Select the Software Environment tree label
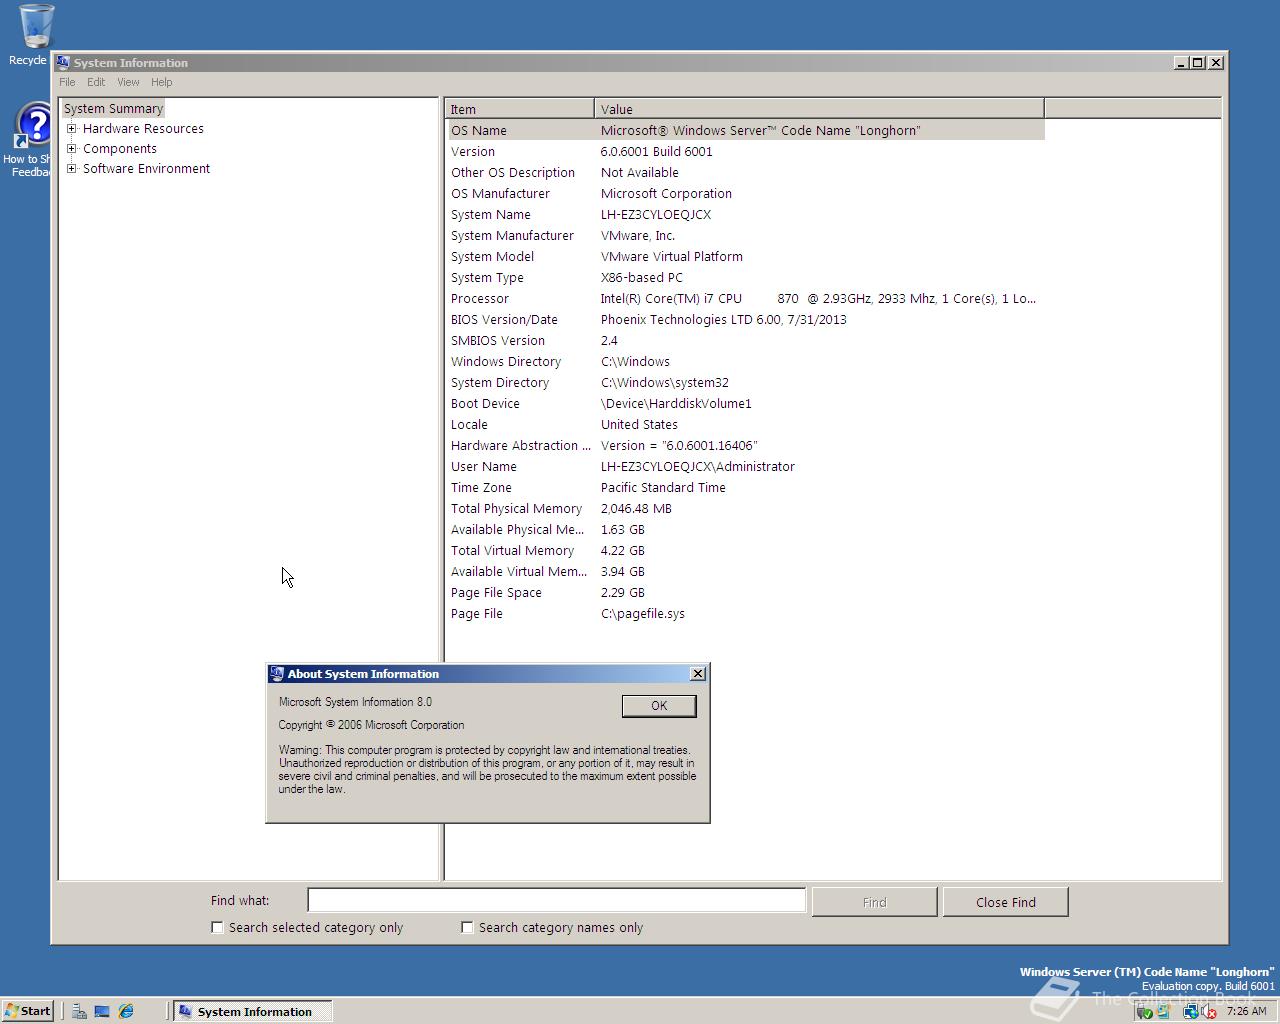 (146, 168)
